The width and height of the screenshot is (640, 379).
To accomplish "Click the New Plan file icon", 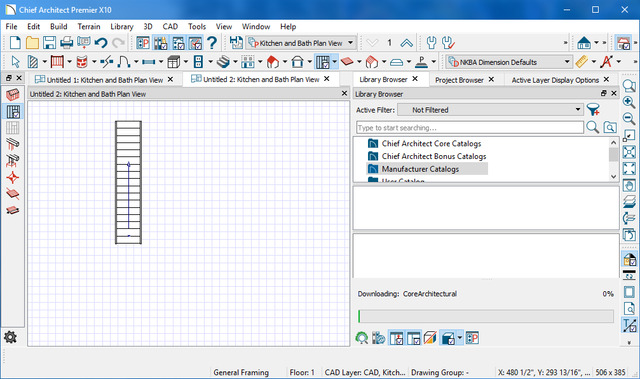I will click(x=15, y=43).
